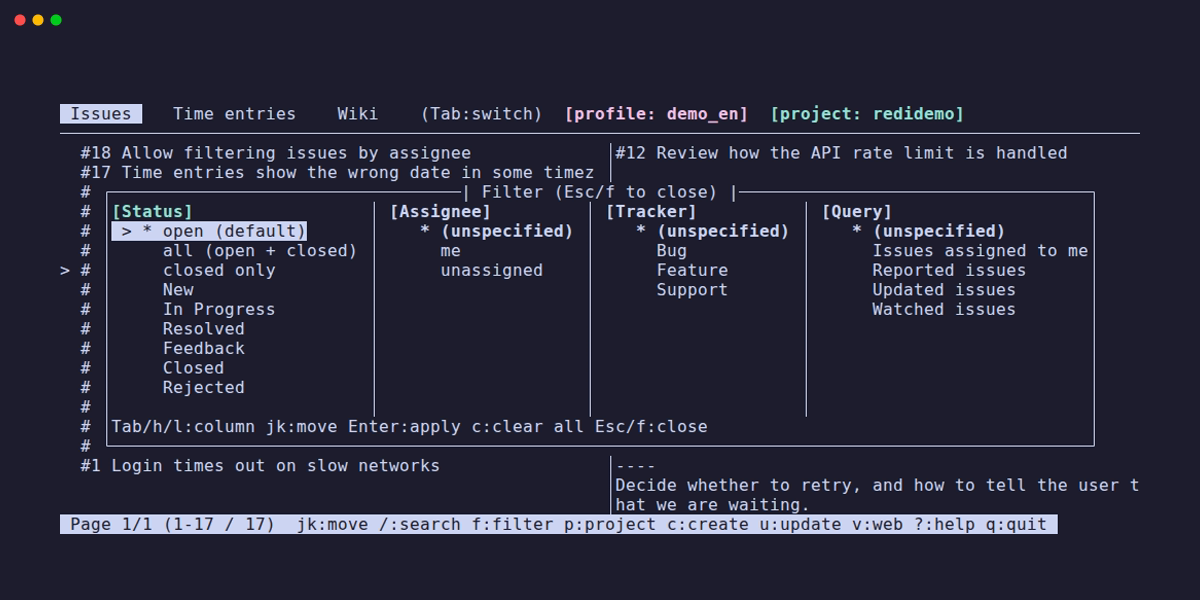Click the [Query] column header

coord(857,212)
